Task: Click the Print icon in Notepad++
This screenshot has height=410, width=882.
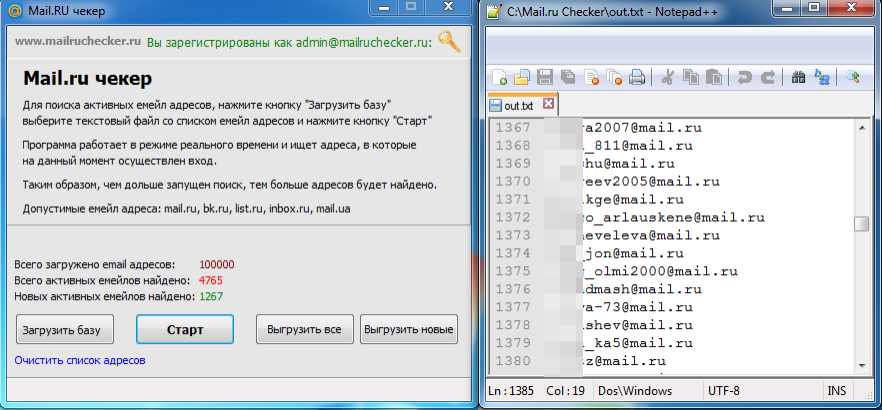Action: pyautogui.click(x=636, y=77)
